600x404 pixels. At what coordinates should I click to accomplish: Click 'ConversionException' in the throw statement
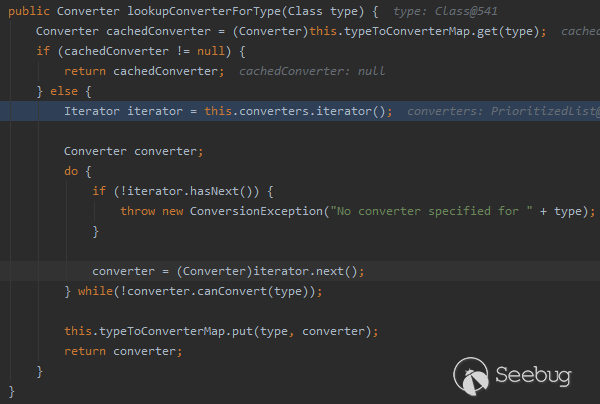click(x=256, y=211)
